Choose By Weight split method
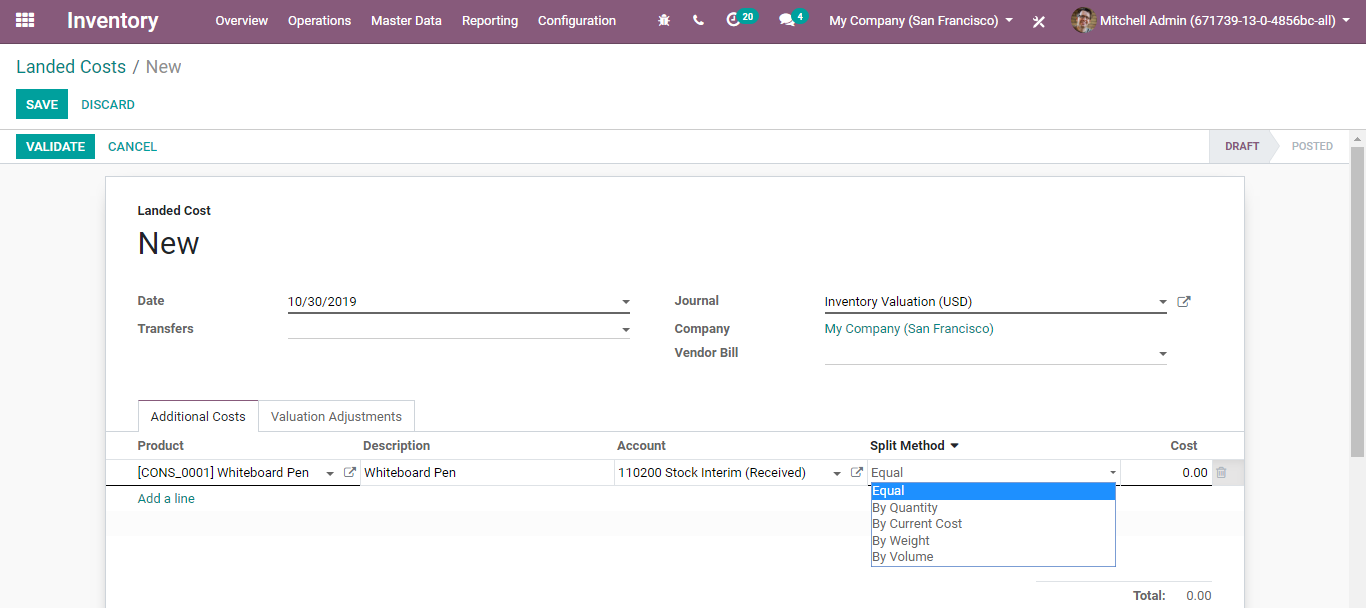 (x=993, y=541)
